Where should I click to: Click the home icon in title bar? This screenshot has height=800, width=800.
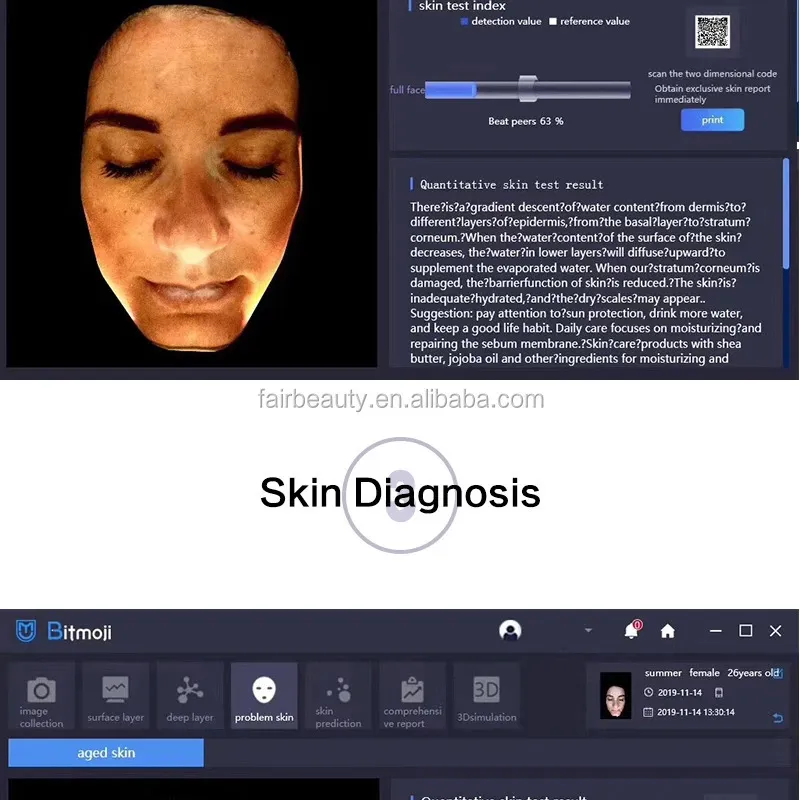(x=667, y=631)
